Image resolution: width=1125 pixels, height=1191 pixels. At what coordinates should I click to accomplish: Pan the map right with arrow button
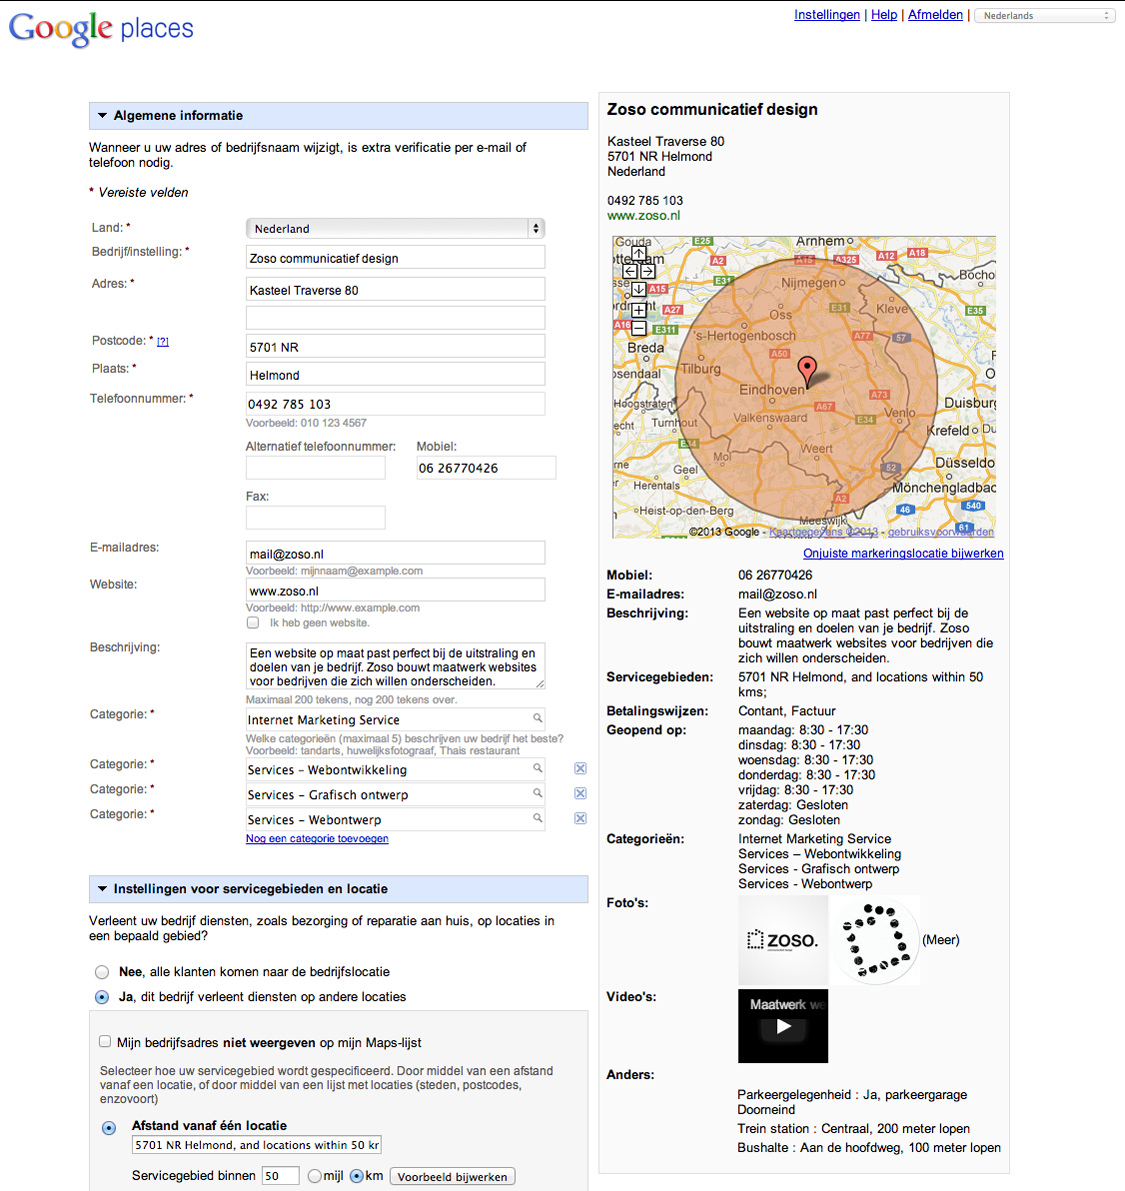[647, 271]
